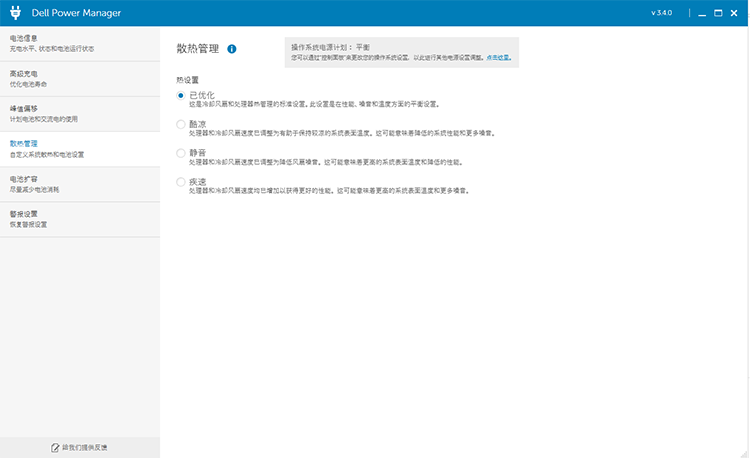Click the blue link in the power plan notice
The image size is (750, 458).
pos(499,57)
